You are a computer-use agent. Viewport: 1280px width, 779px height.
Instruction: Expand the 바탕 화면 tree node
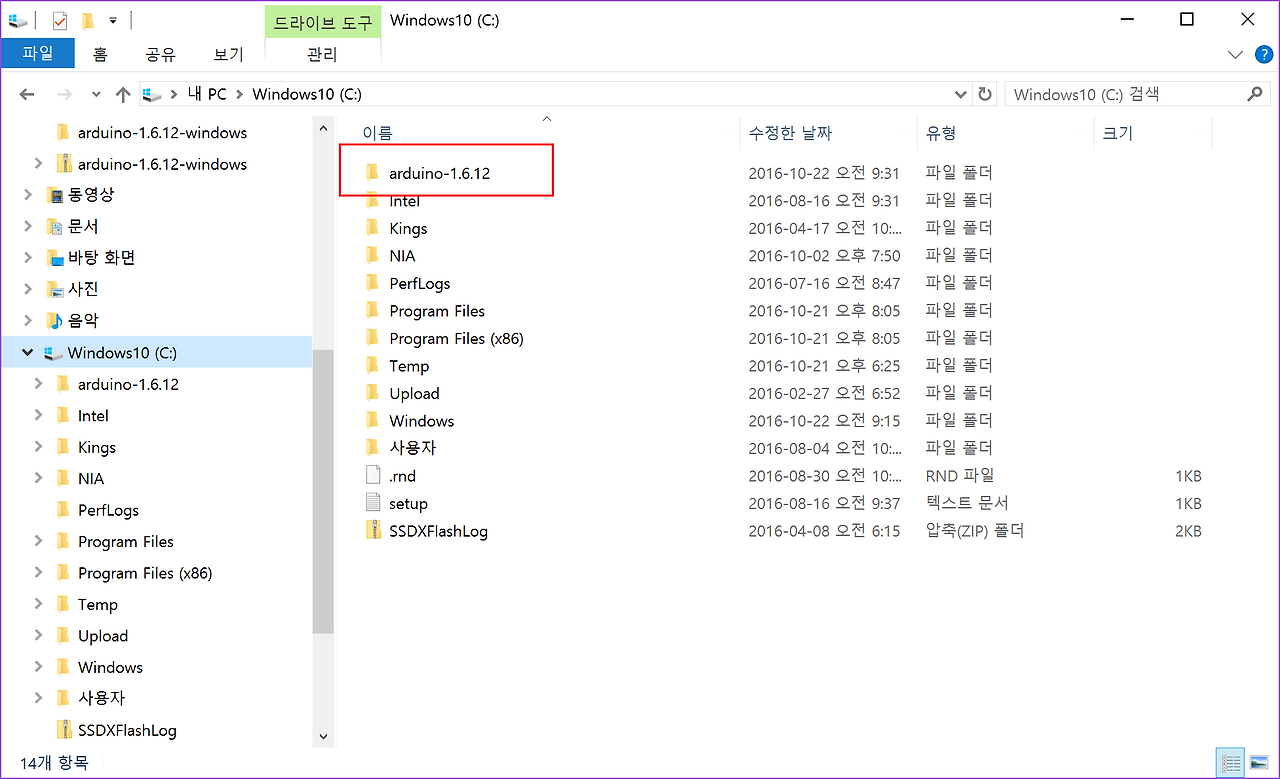(x=28, y=258)
